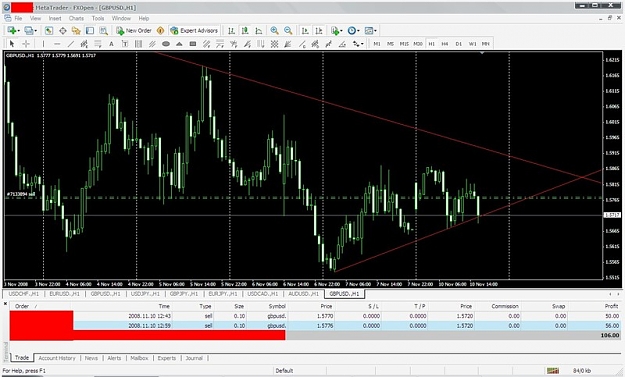
Task: Toggle the Expert Advisors button
Action: pos(194,30)
